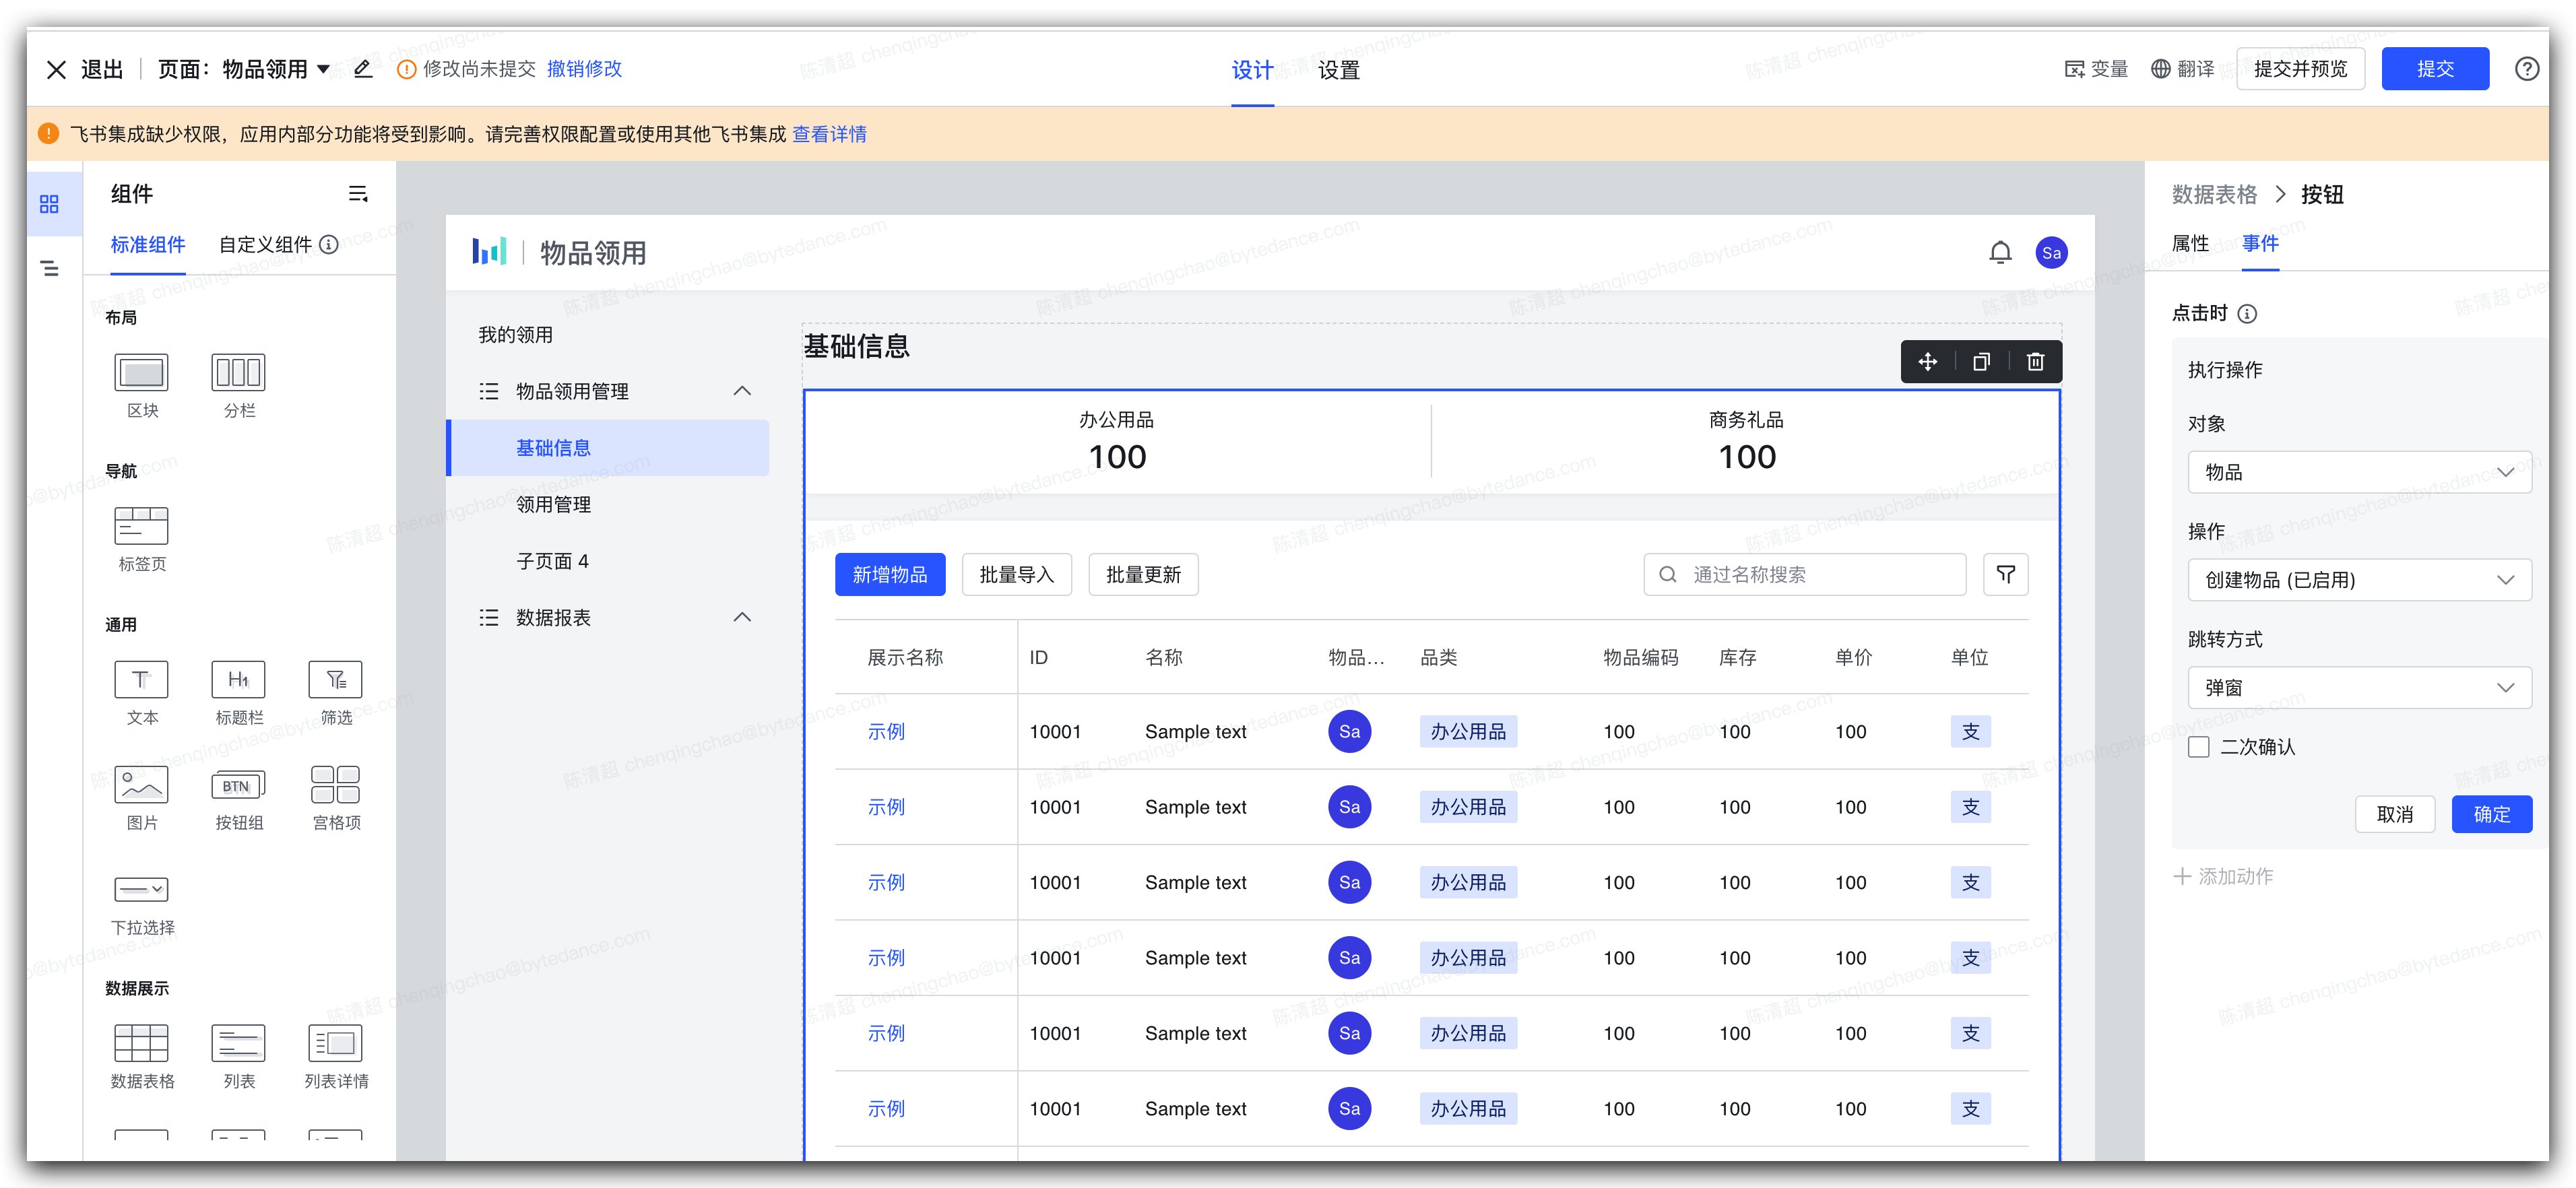Click the 确定 confirm button
The height and width of the screenshot is (1188, 2576).
coord(2491,814)
